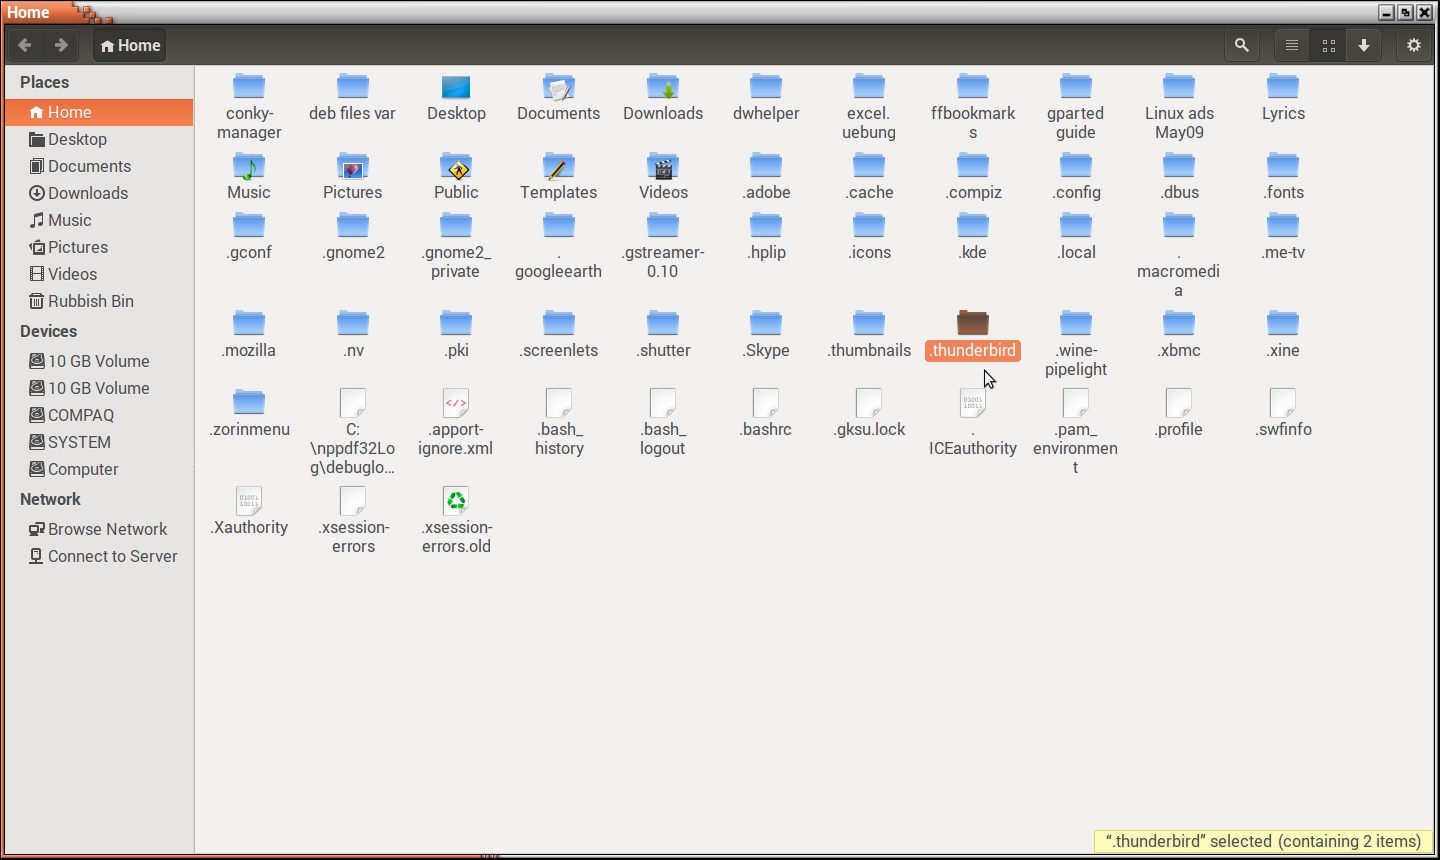Click Browse Network in the sidebar
Screen dimensions: 1440x860
click(107, 529)
